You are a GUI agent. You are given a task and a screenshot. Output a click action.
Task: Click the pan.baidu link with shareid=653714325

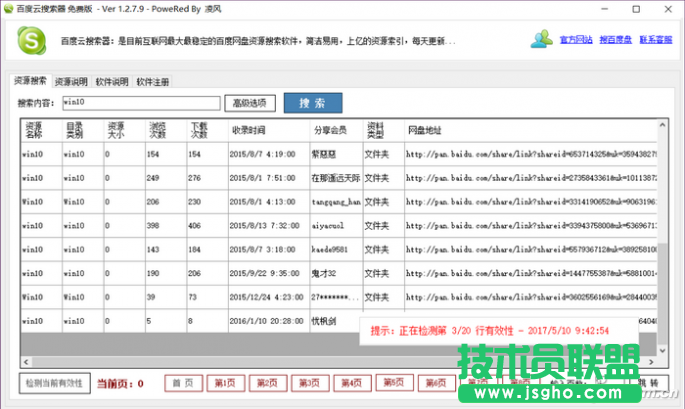[531, 154]
